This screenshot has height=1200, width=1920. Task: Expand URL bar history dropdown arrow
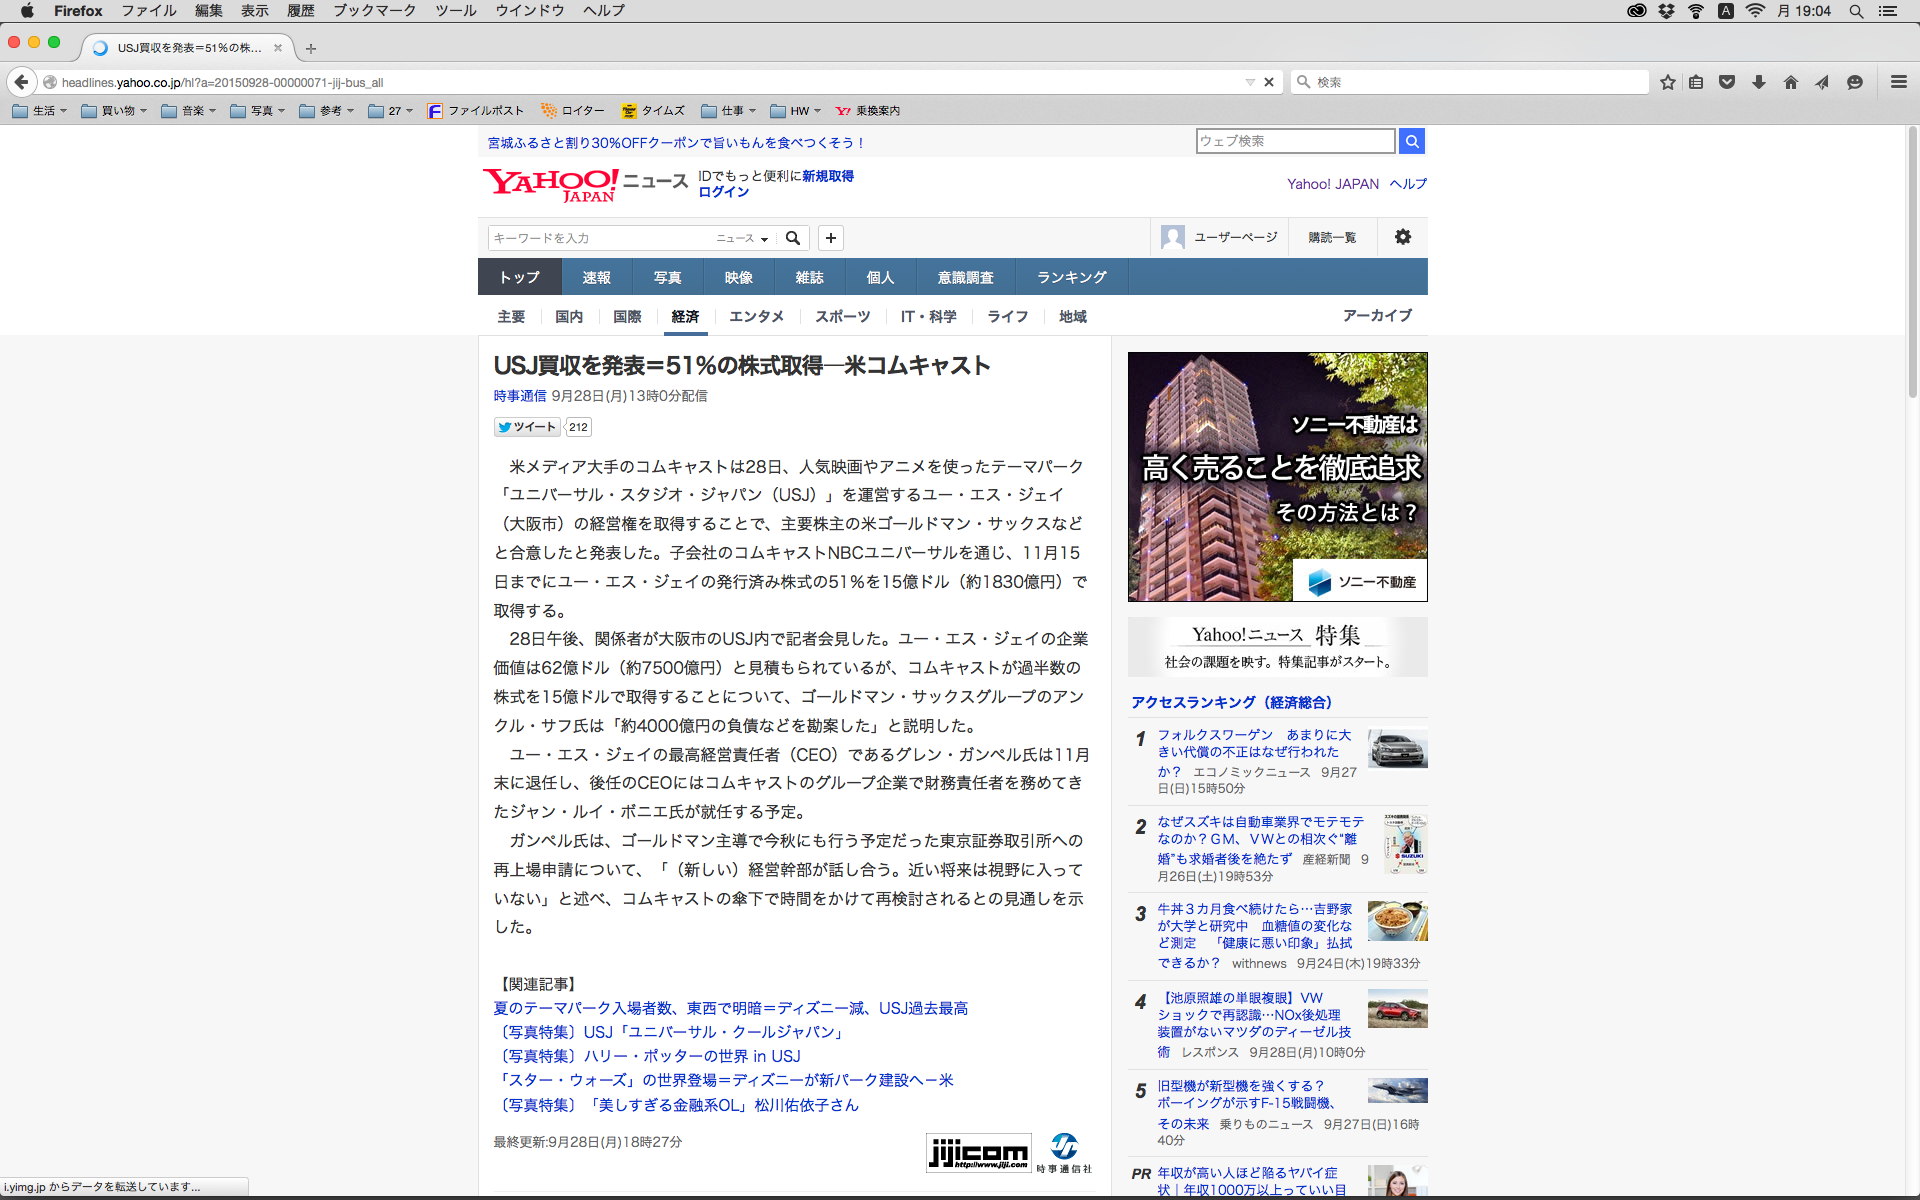[1249, 82]
